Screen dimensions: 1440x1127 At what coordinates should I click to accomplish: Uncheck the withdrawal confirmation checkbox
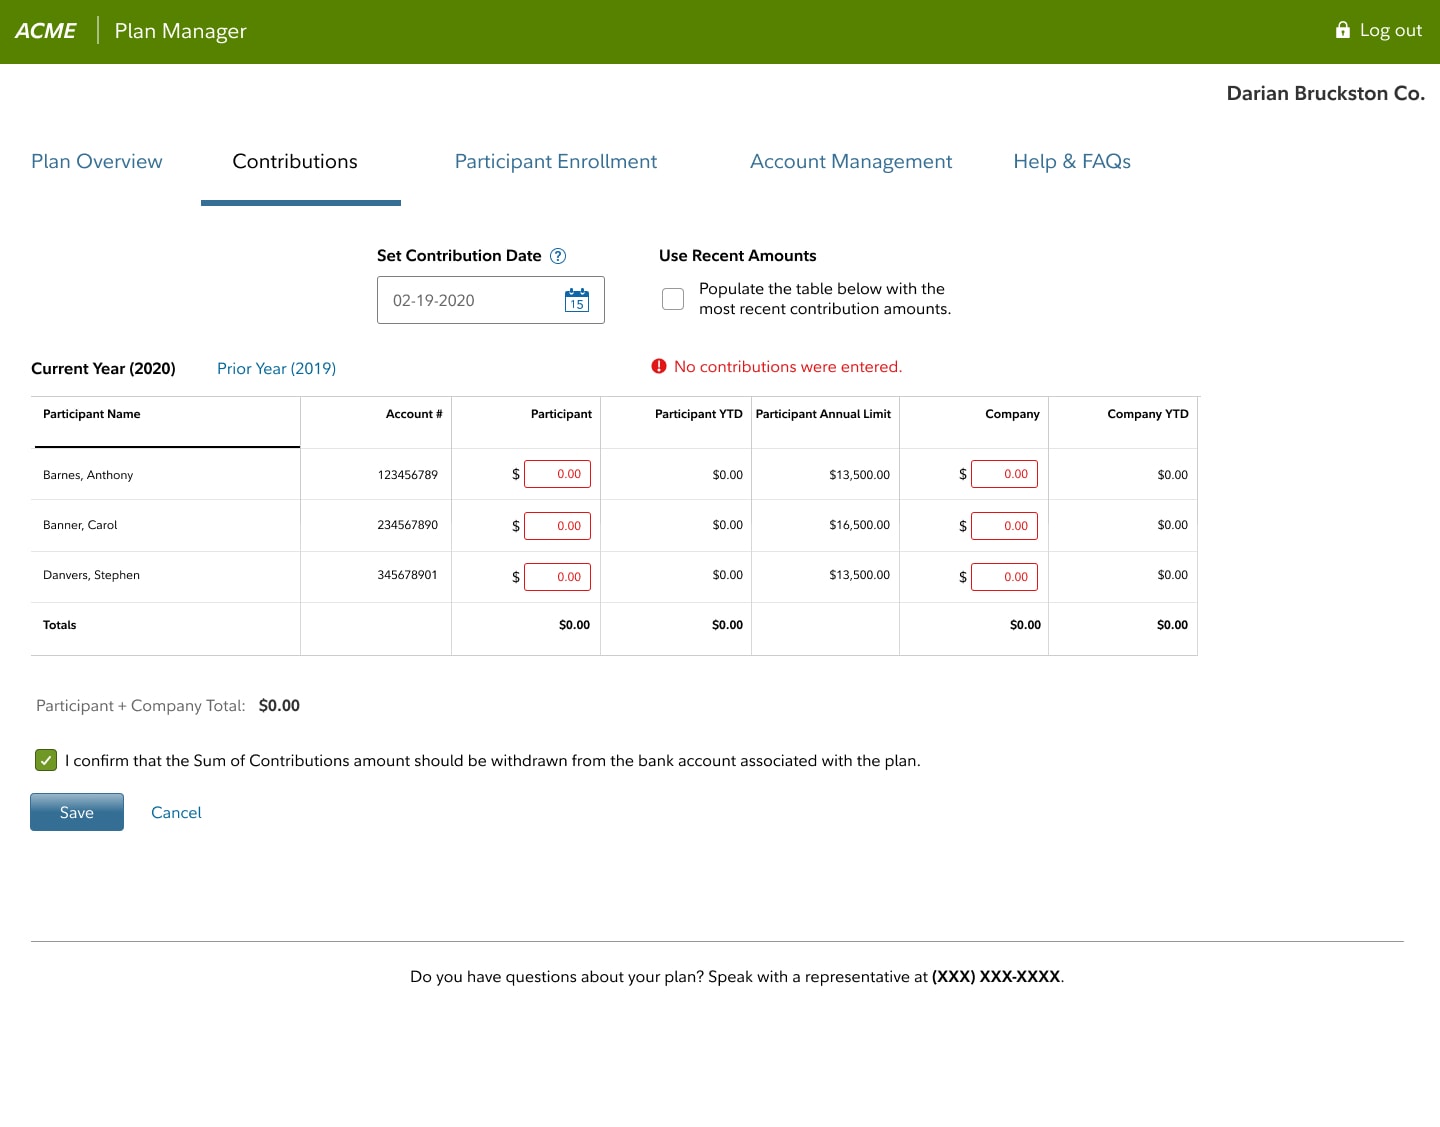(x=46, y=760)
